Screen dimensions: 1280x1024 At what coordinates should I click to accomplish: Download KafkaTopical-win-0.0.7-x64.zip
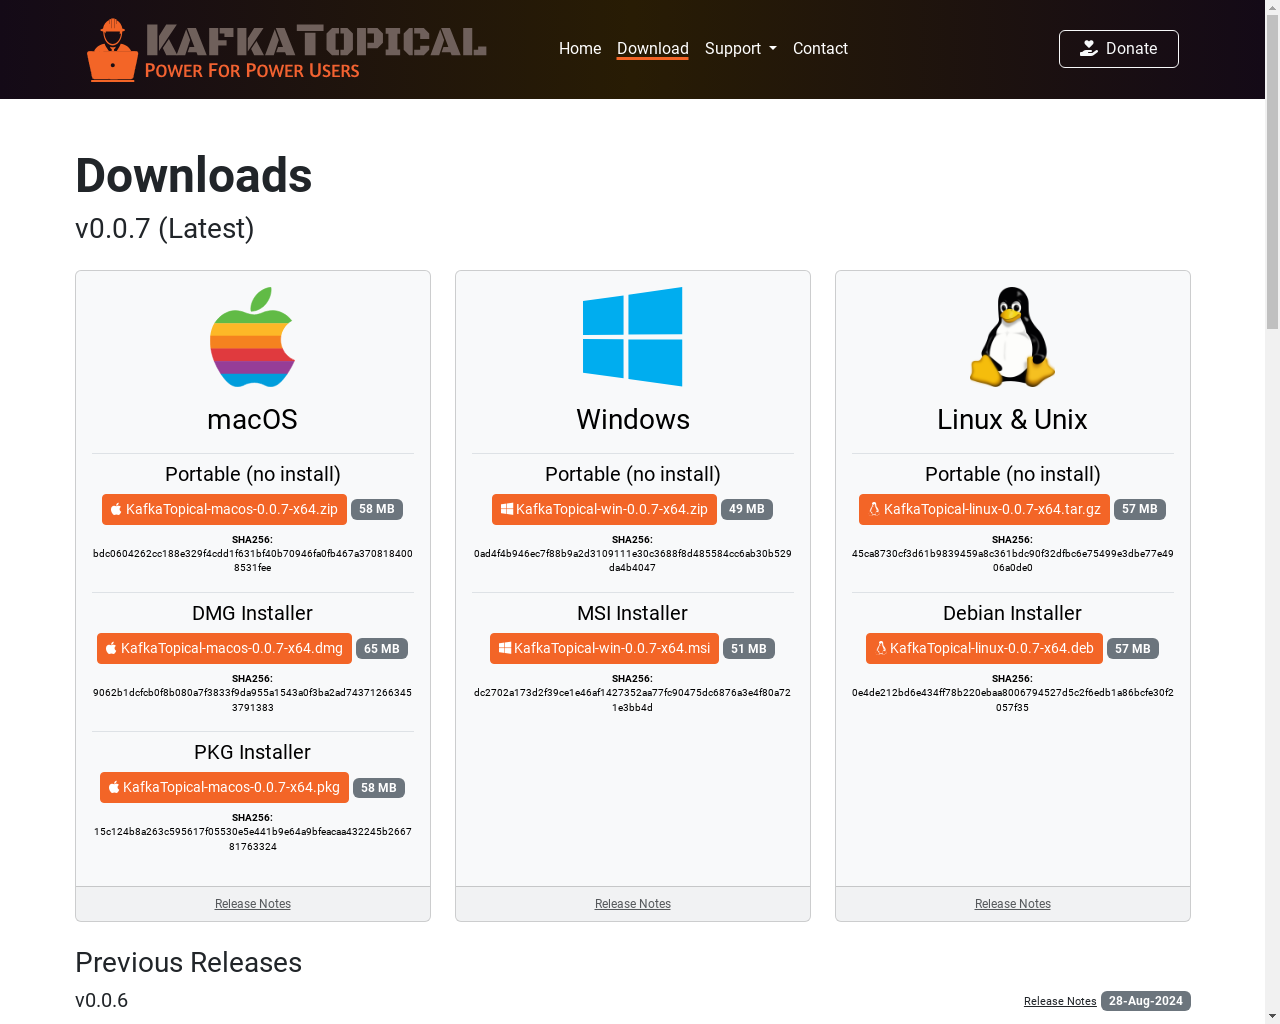(604, 509)
